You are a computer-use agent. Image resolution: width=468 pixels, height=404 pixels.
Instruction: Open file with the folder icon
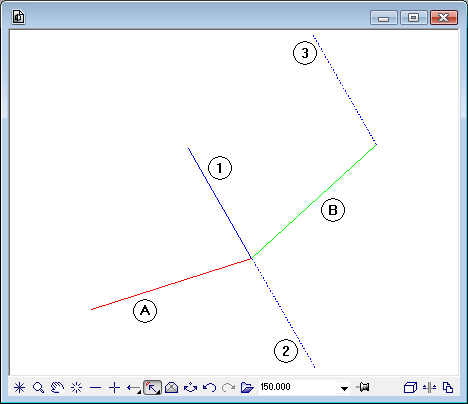(247, 388)
